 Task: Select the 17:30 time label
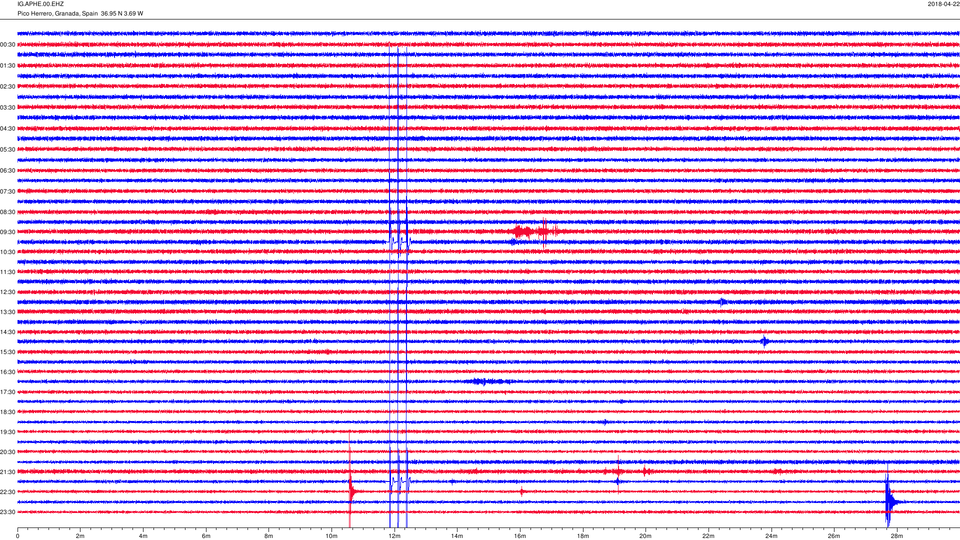coord(8,392)
